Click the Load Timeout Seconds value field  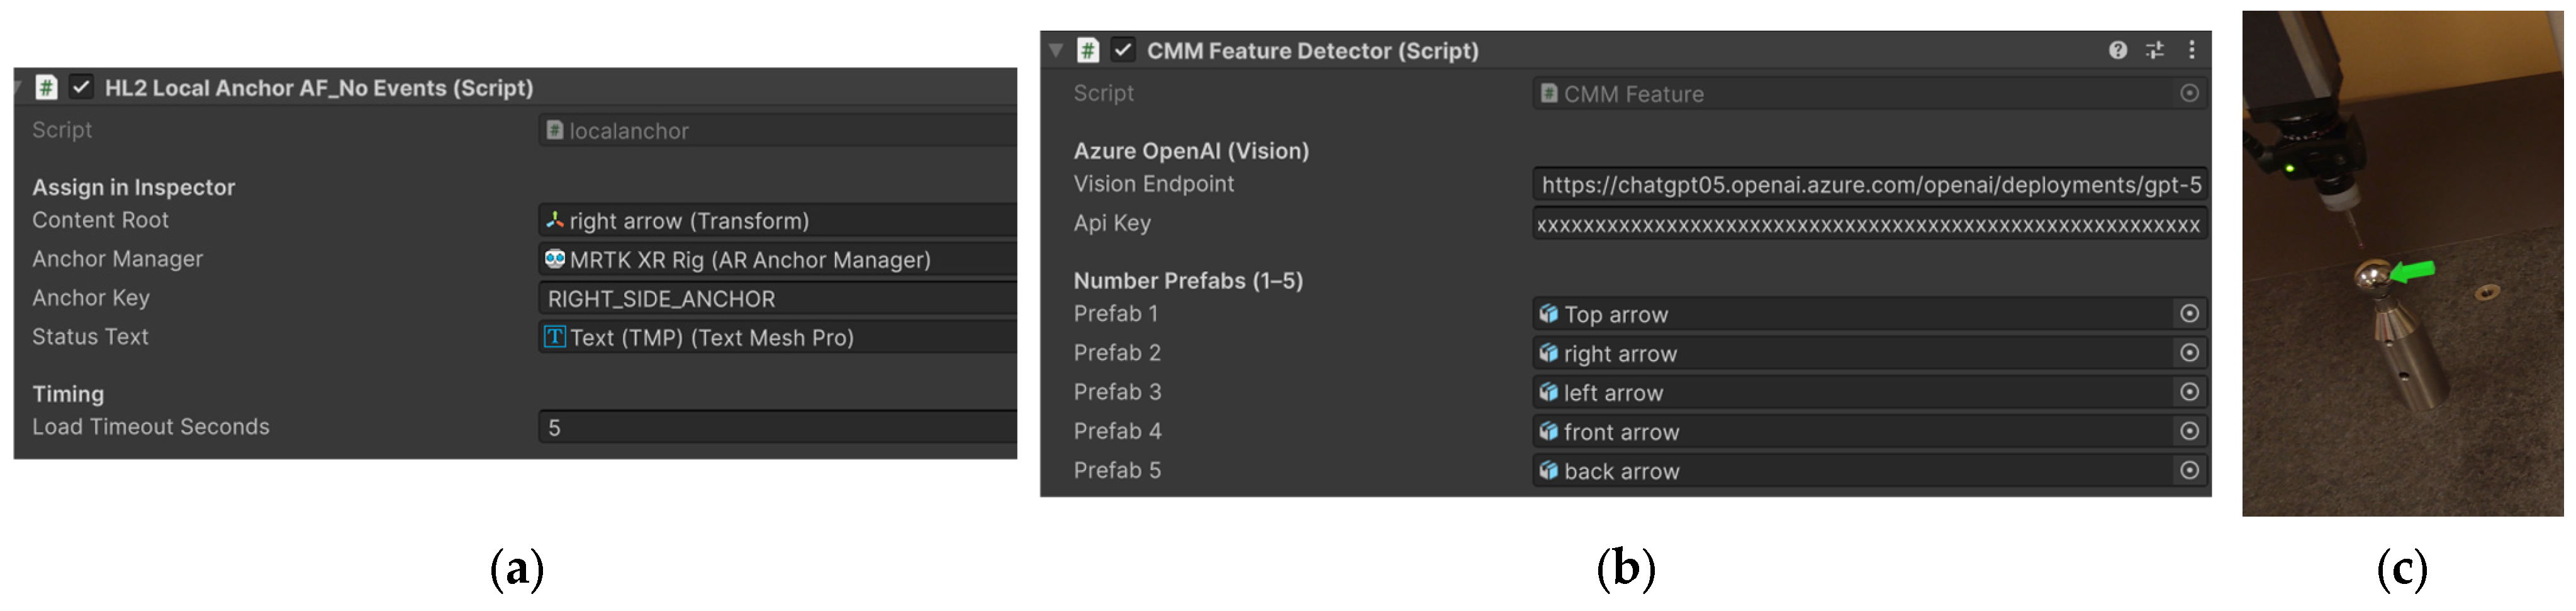pyautogui.click(x=777, y=428)
